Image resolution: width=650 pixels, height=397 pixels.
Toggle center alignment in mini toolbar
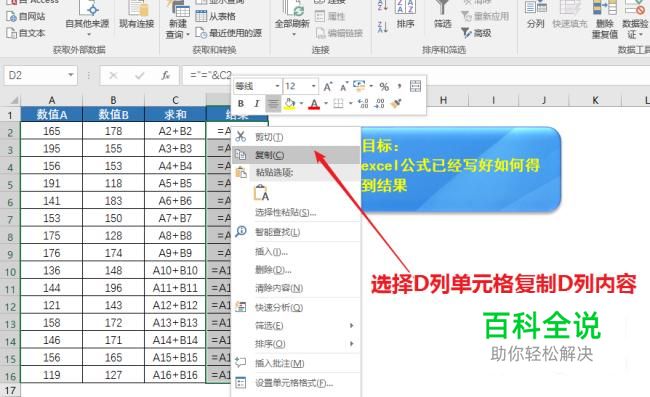(273, 104)
